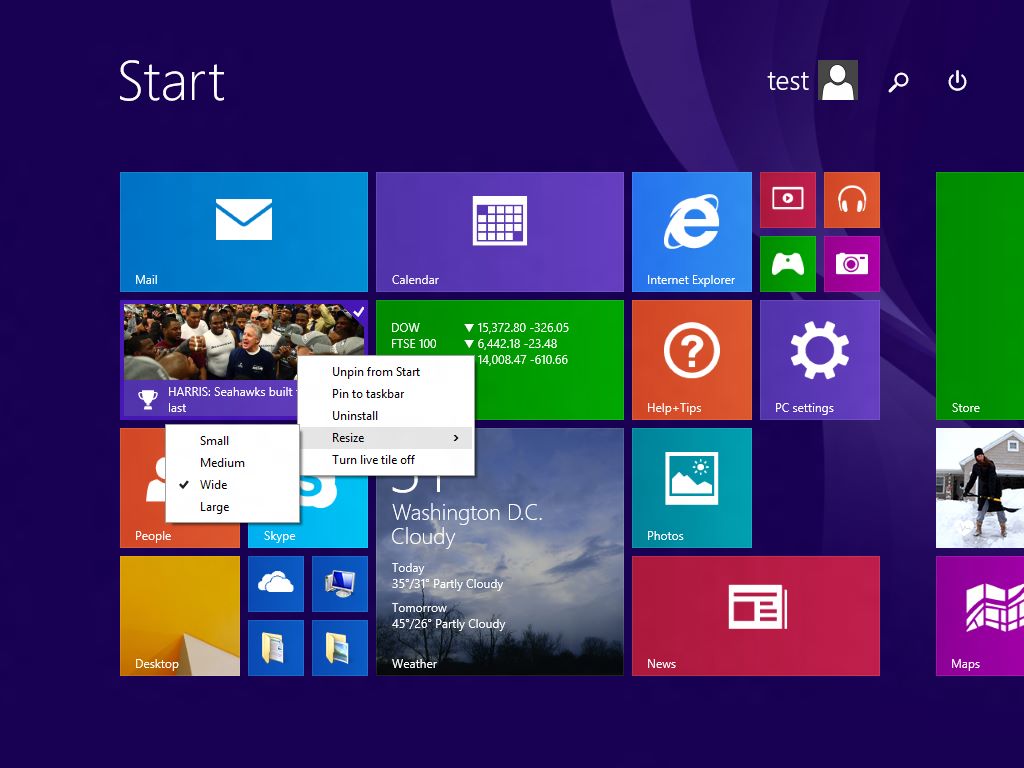Choose Turn live tile off
This screenshot has height=768, width=1024.
[386, 460]
